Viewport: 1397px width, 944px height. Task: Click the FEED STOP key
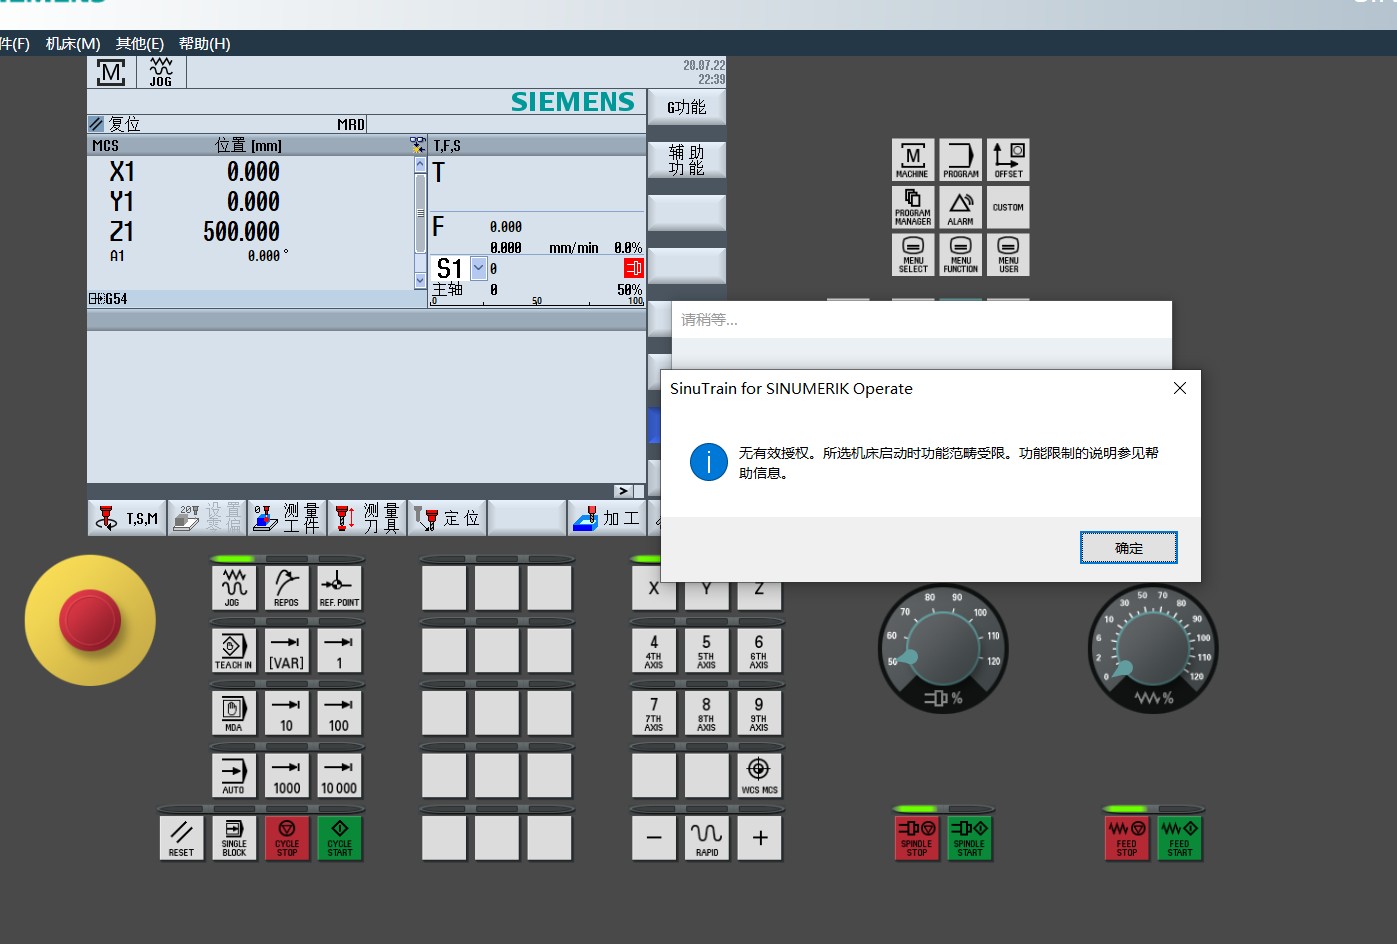(x=1126, y=838)
